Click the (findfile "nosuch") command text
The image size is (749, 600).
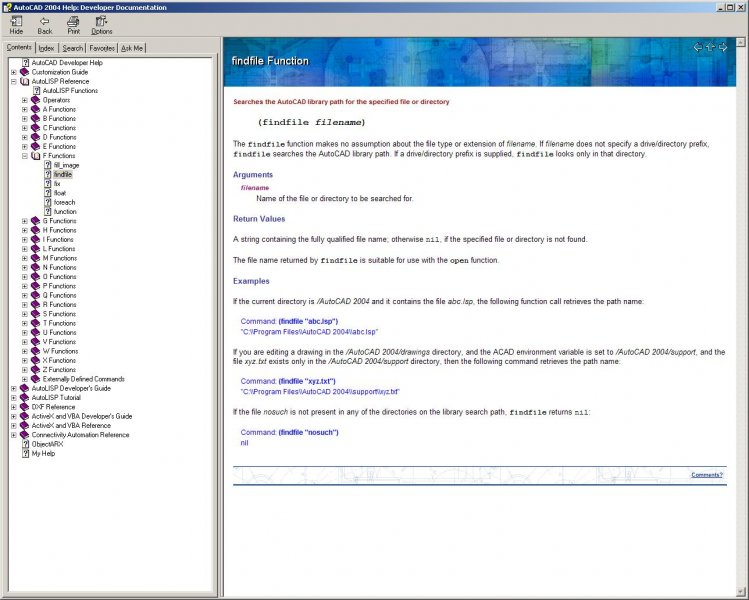(x=309, y=432)
